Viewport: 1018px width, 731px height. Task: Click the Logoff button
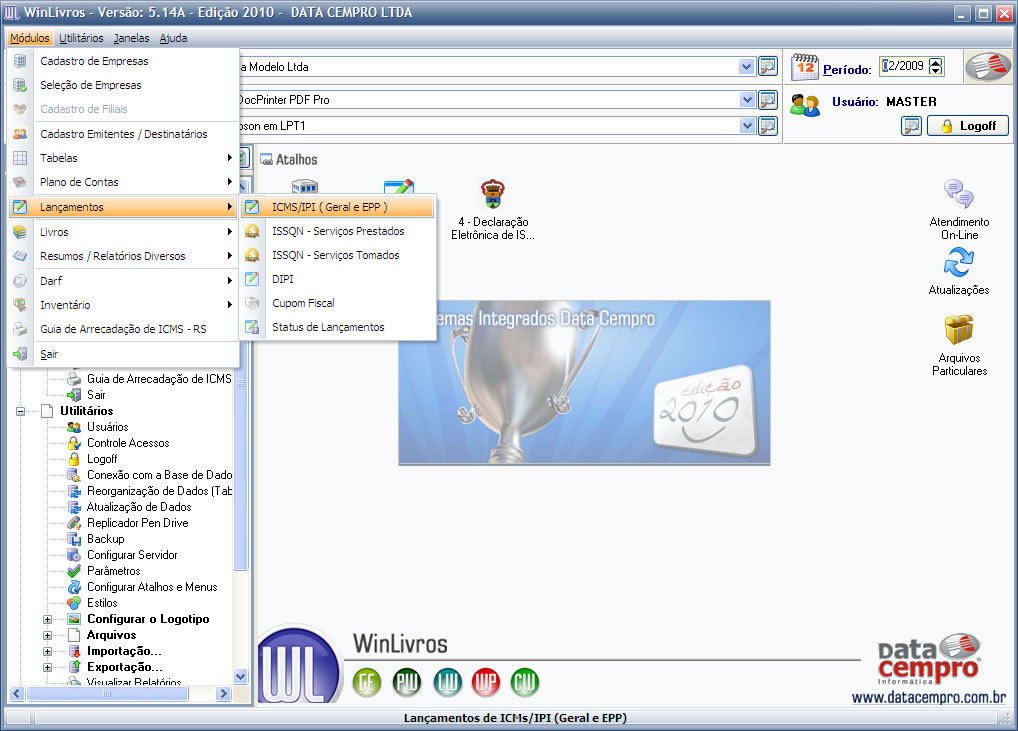coord(967,126)
